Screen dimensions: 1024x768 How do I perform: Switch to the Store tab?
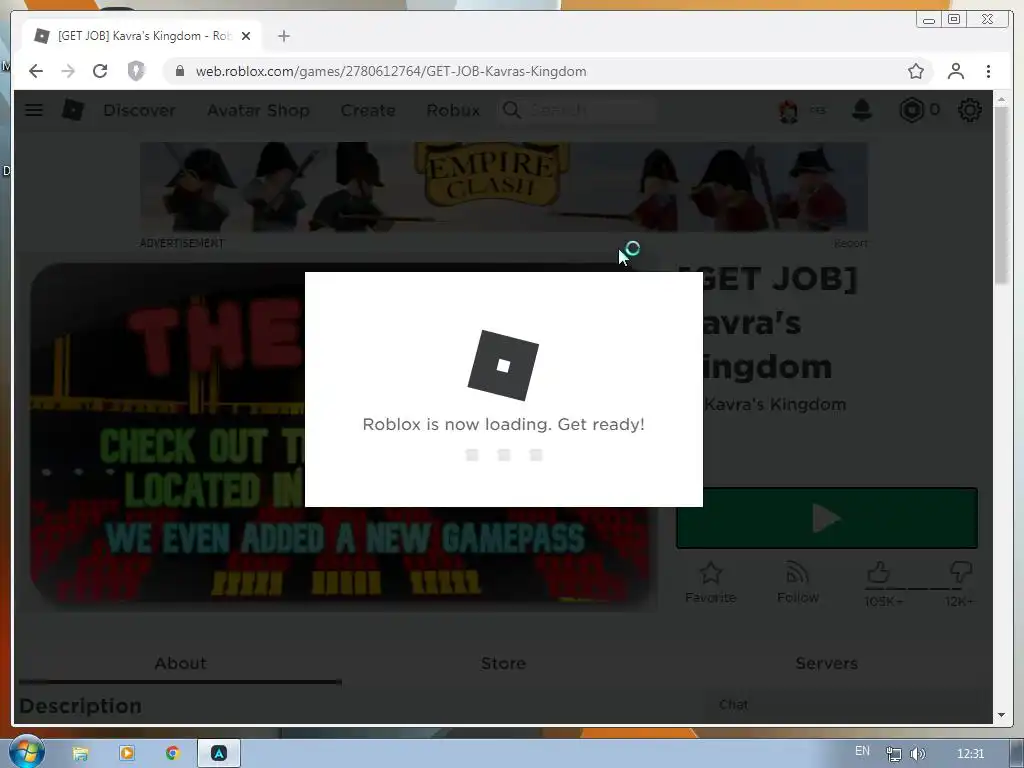(x=503, y=664)
